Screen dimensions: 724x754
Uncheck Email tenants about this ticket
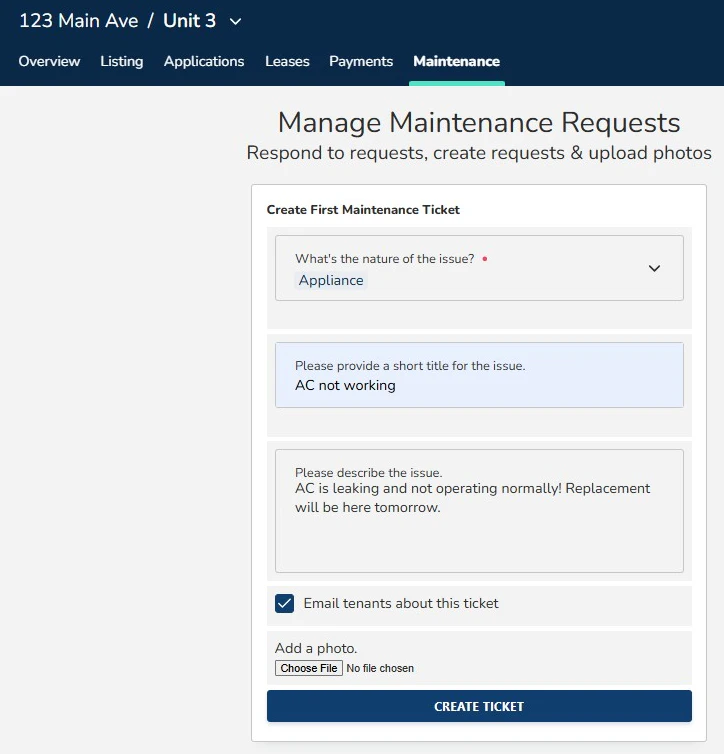[285, 603]
